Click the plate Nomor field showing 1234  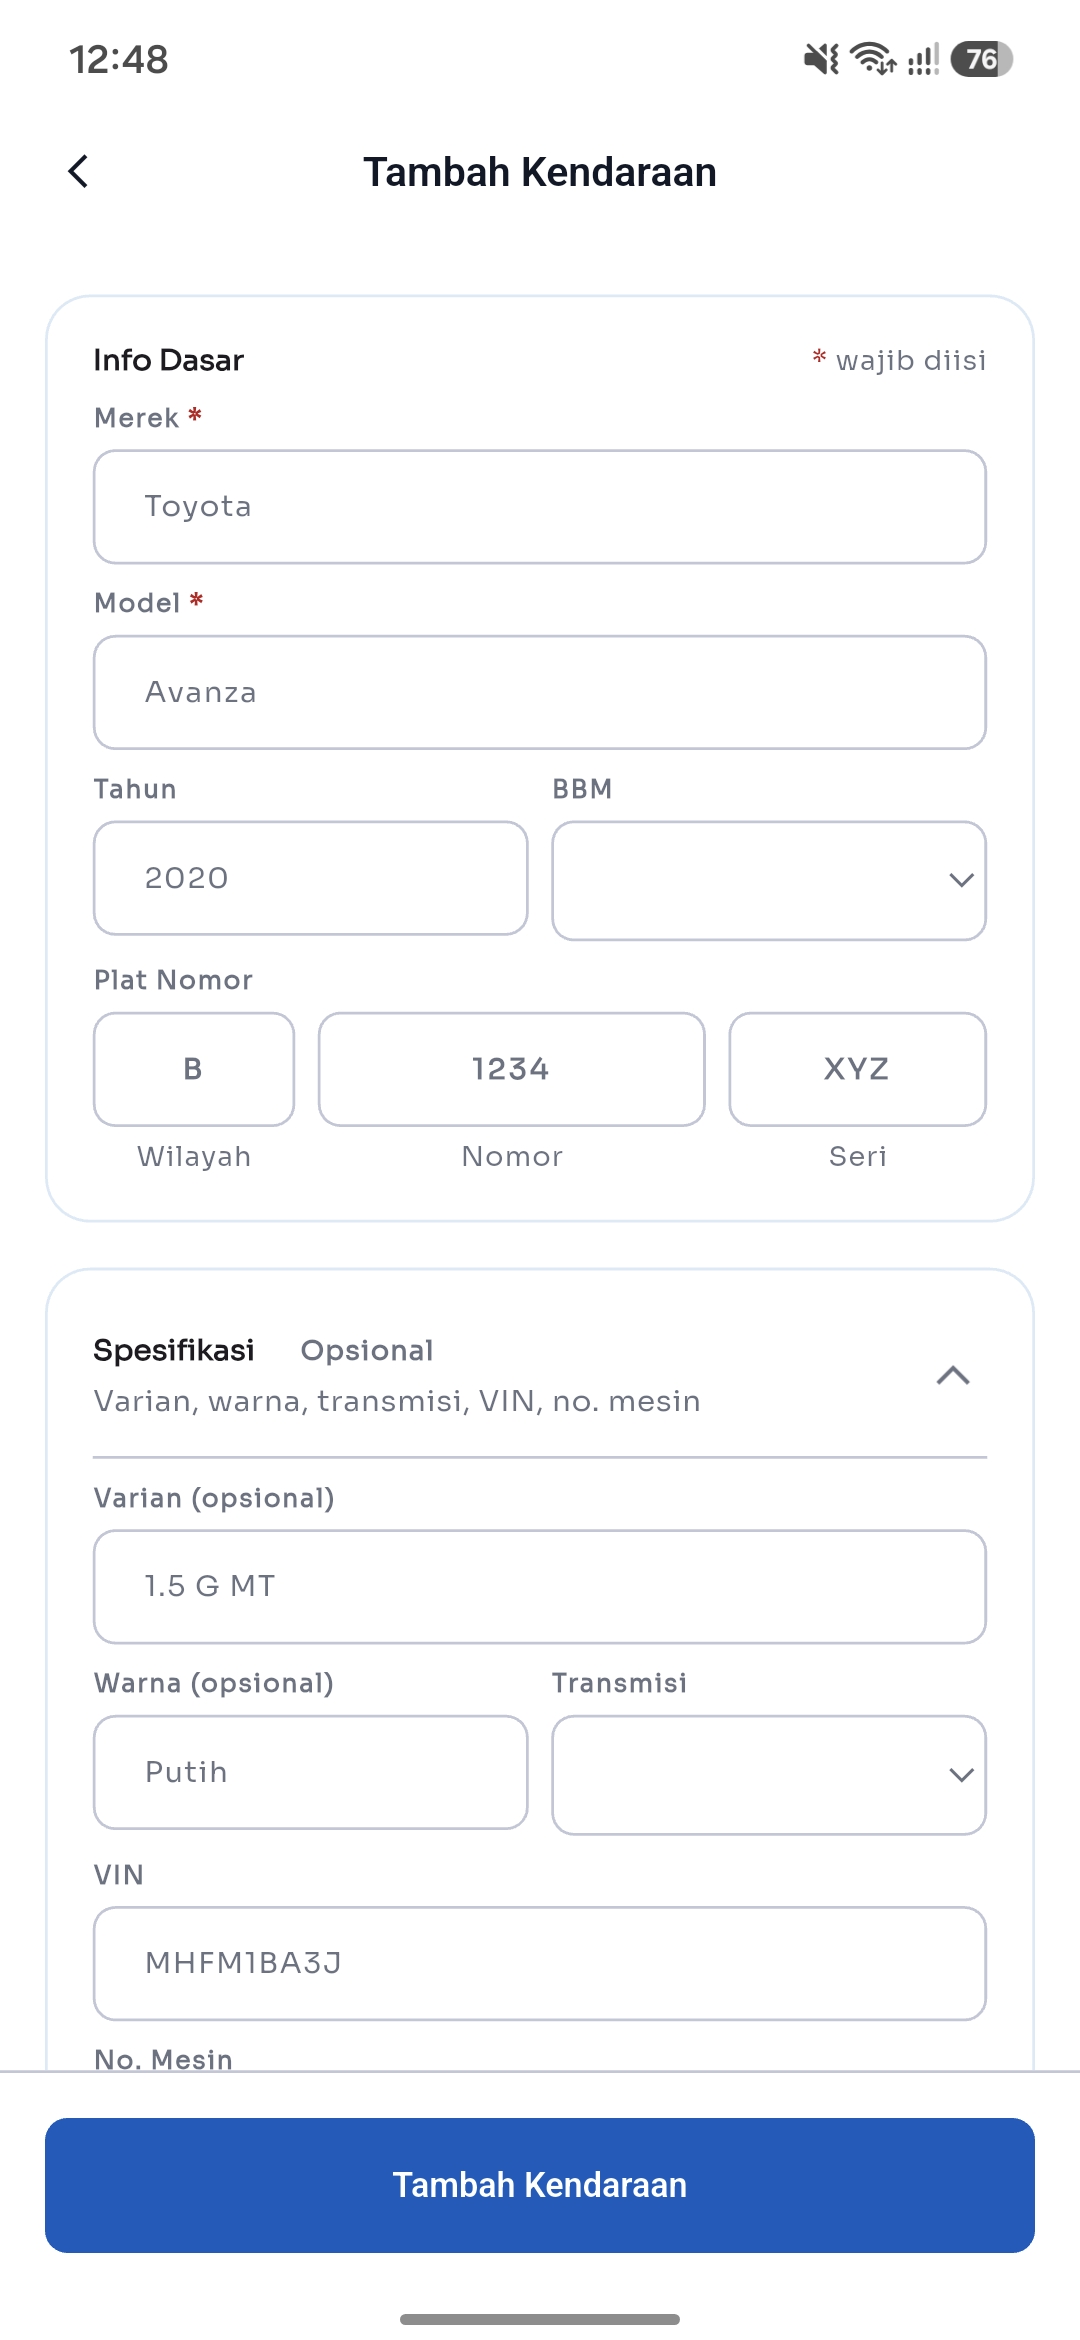coord(511,1069)
